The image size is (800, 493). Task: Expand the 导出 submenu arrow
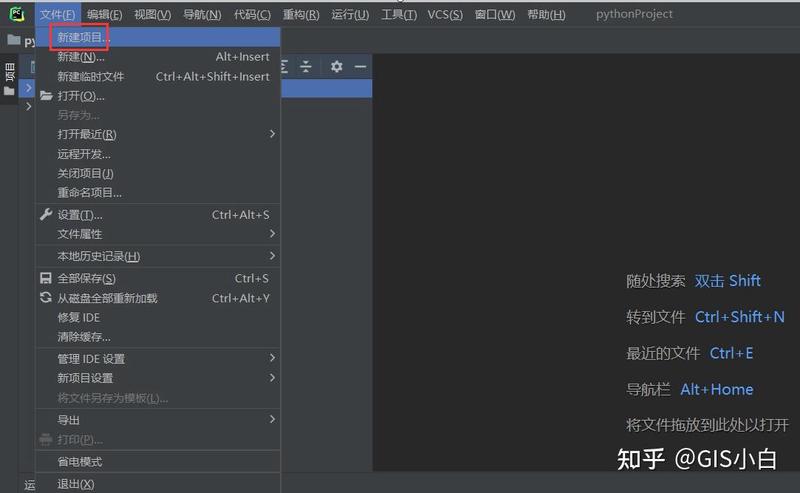click(272, 419)
